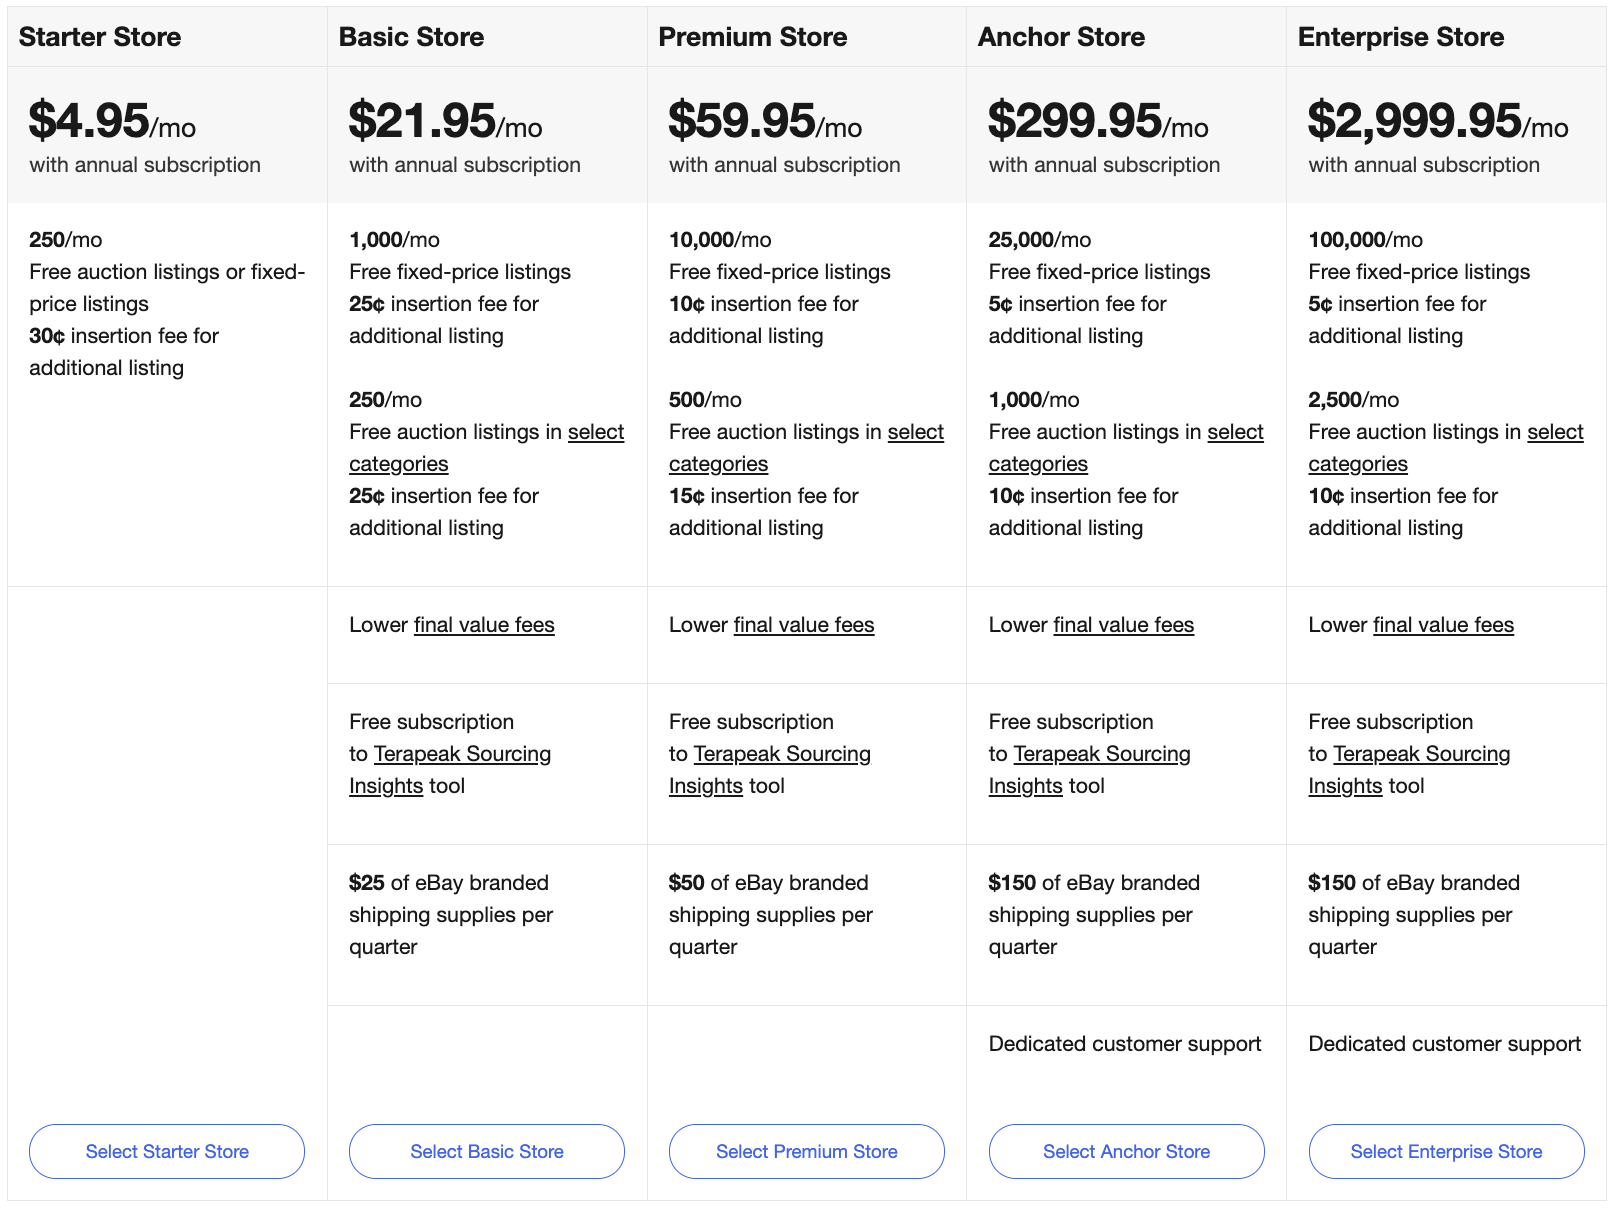Visit select categories link in Enterprise Store

[1555, 432]
